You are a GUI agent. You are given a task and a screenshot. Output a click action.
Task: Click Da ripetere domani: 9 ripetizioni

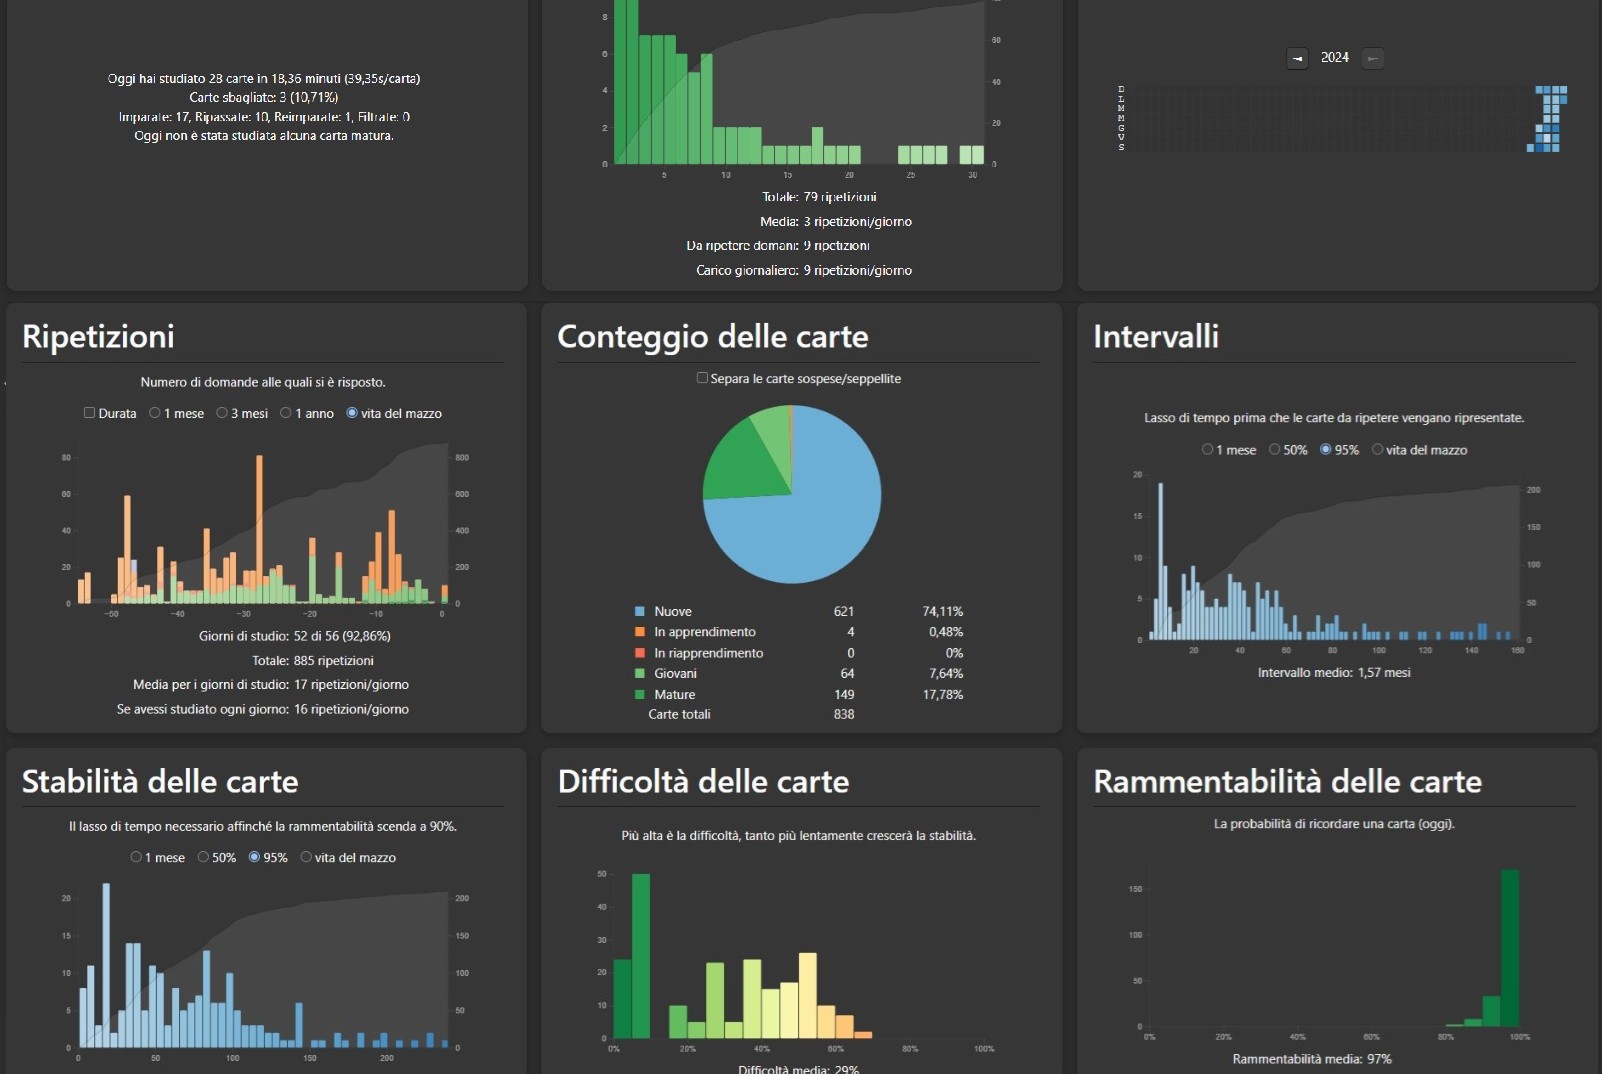[x=778, y=246]
